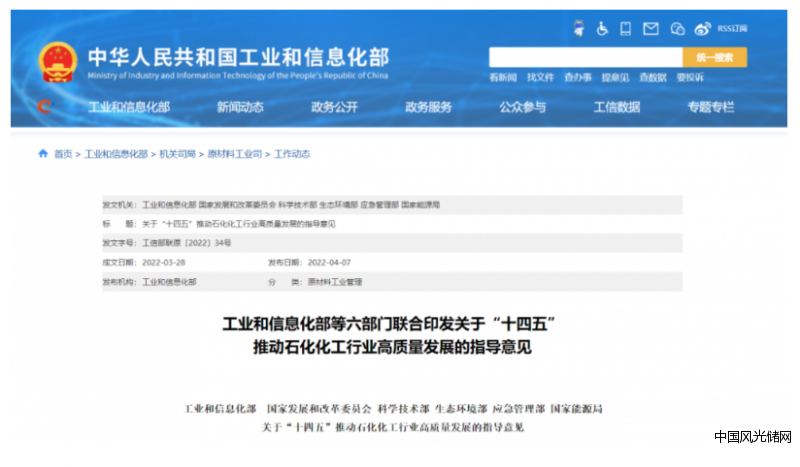The height and width of the screenshot is (467, 800).
Task: Click the home icon in breadcrumb
Action: pos(43,153)
